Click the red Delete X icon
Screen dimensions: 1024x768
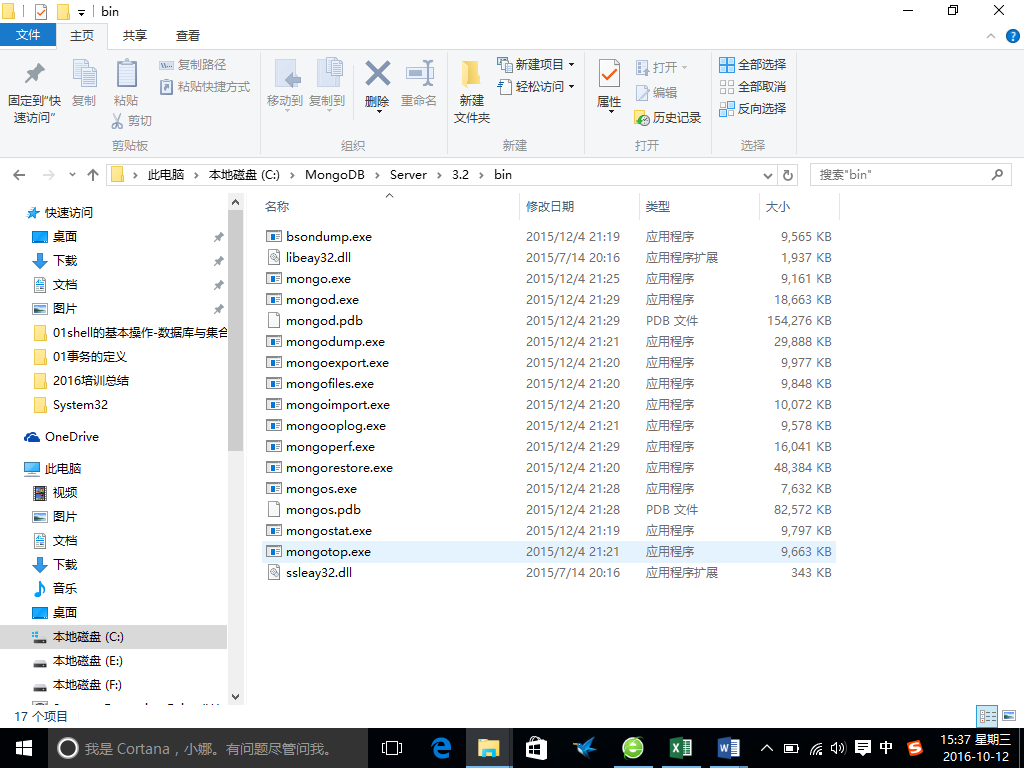click(x=377, y=73)
